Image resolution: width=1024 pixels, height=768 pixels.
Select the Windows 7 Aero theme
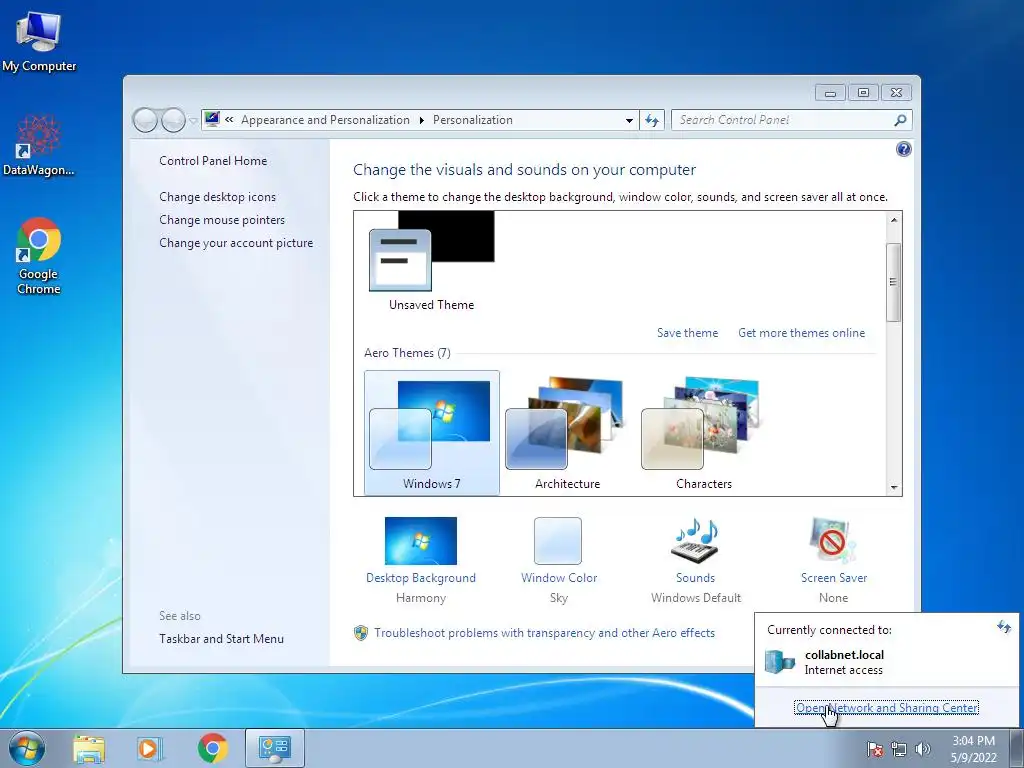click(432, 433)
